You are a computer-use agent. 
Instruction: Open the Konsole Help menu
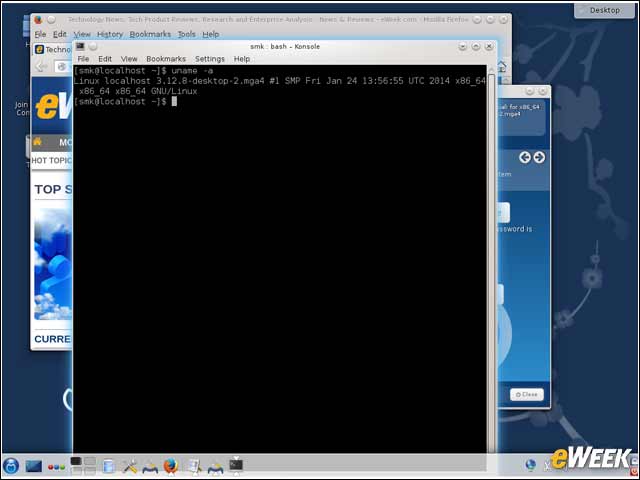pos(241,59)
